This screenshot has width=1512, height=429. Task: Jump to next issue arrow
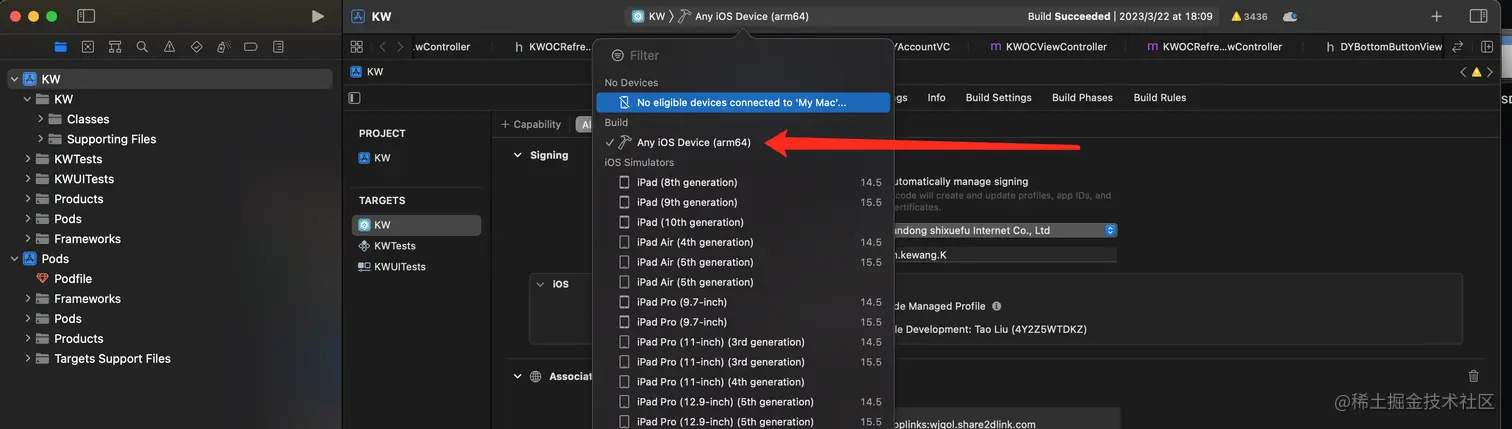point(1491,72)
